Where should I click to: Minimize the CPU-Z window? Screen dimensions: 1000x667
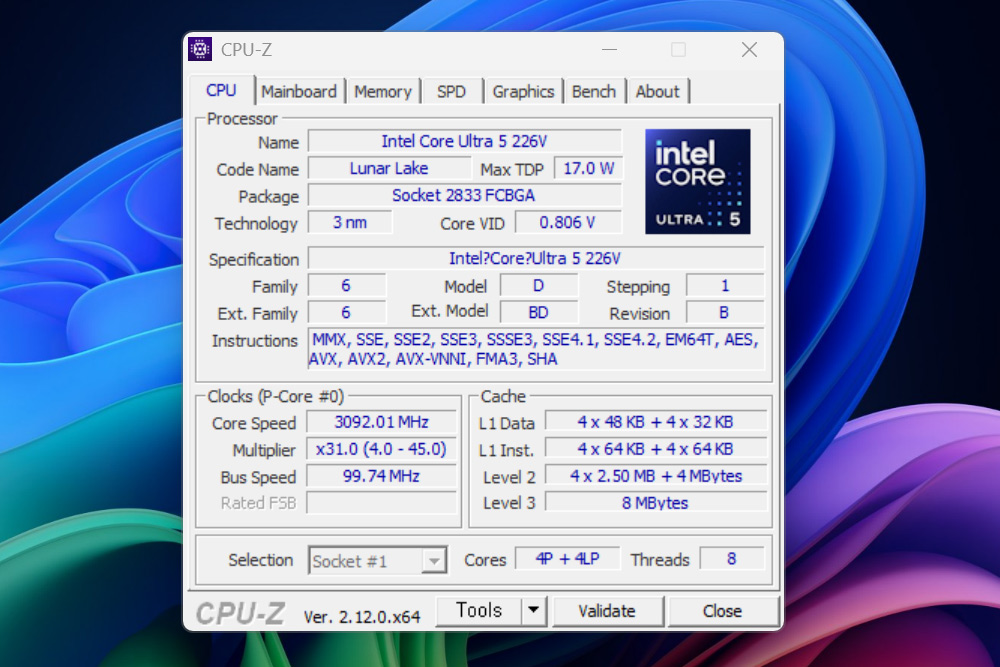(x=610, y=50)
